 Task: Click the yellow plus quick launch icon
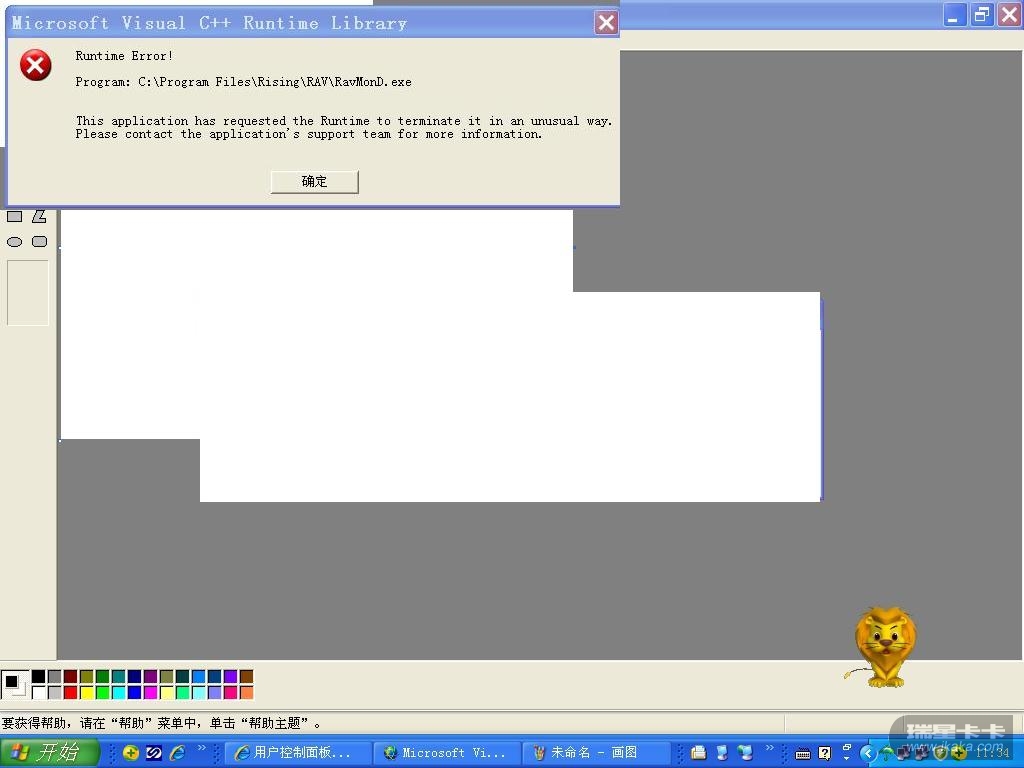[x=130, y=753]
